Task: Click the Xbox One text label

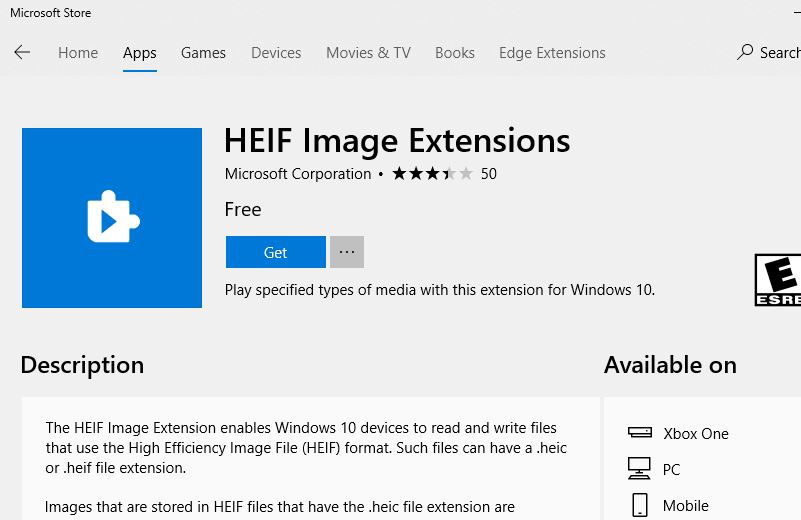Action: coord(696,434)
